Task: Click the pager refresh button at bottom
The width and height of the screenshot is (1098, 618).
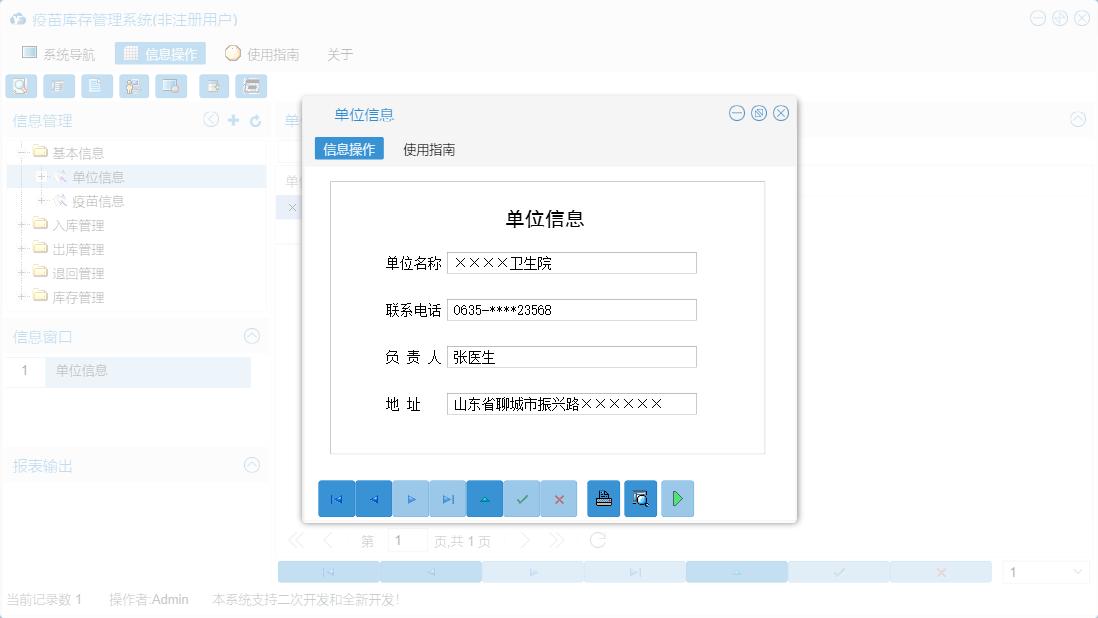Action: tap(597, 539)
